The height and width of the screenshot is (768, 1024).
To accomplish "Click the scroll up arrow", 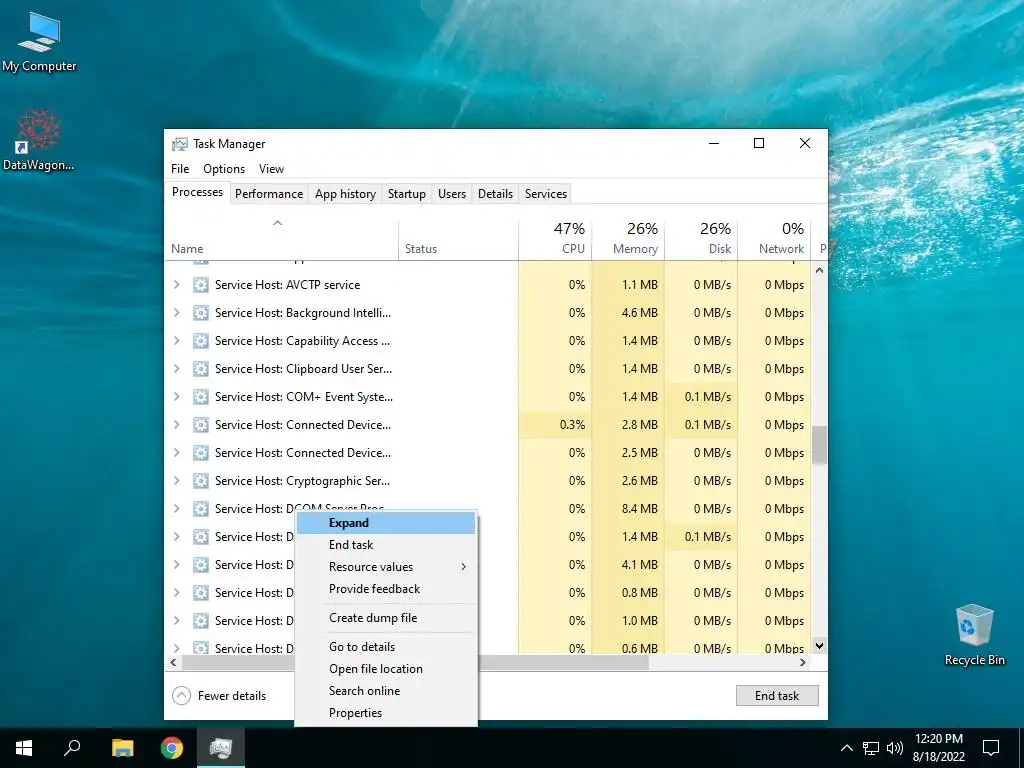I will click(820, 270).
